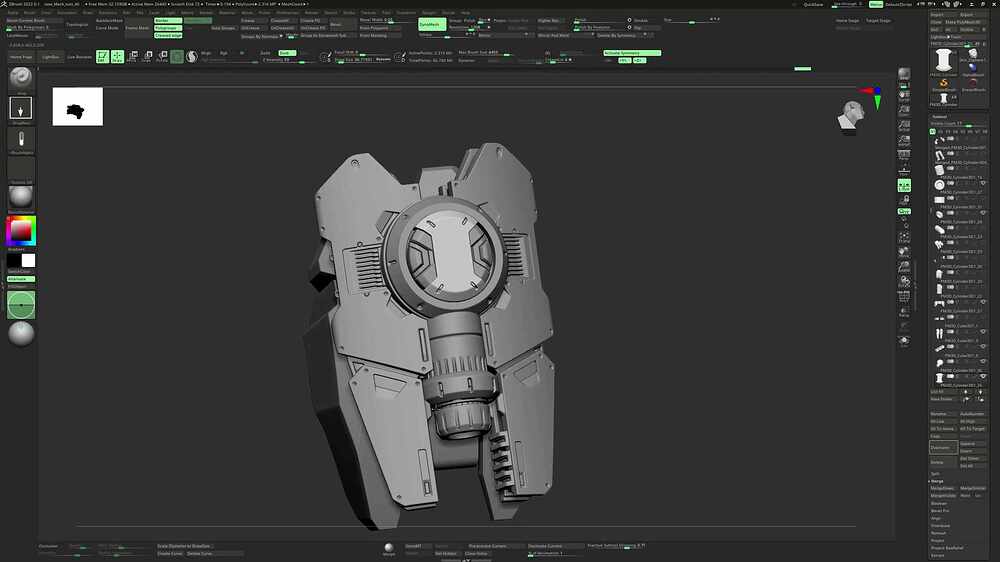Click the Duplicate subtool button

coord(943,448)
